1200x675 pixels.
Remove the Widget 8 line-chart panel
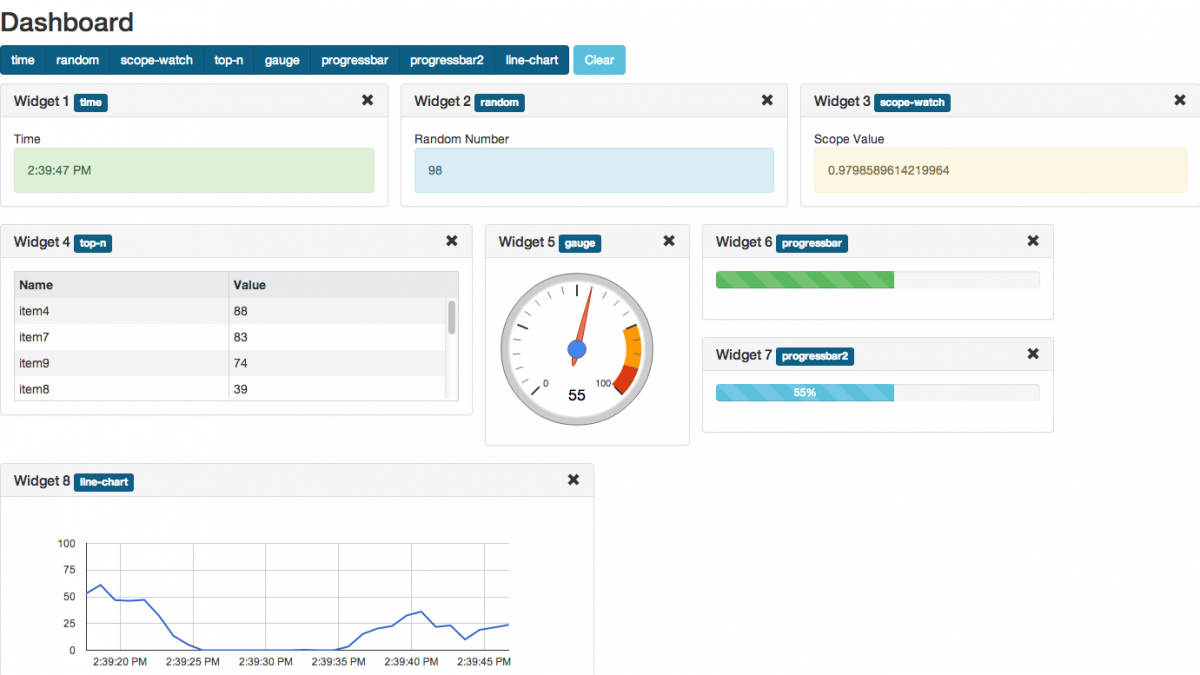point(573,480)
